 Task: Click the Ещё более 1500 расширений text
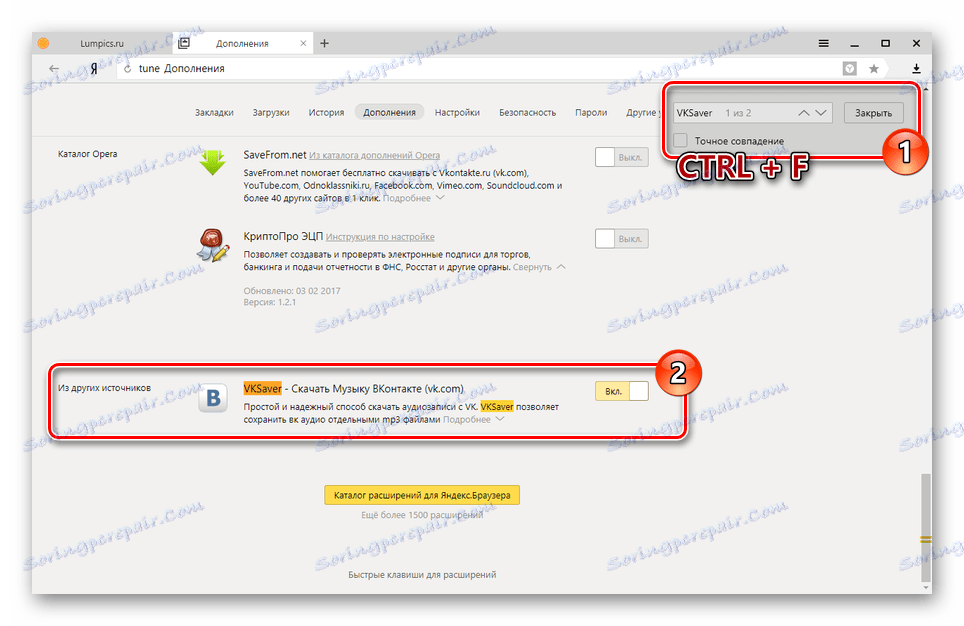coord(422,515)
